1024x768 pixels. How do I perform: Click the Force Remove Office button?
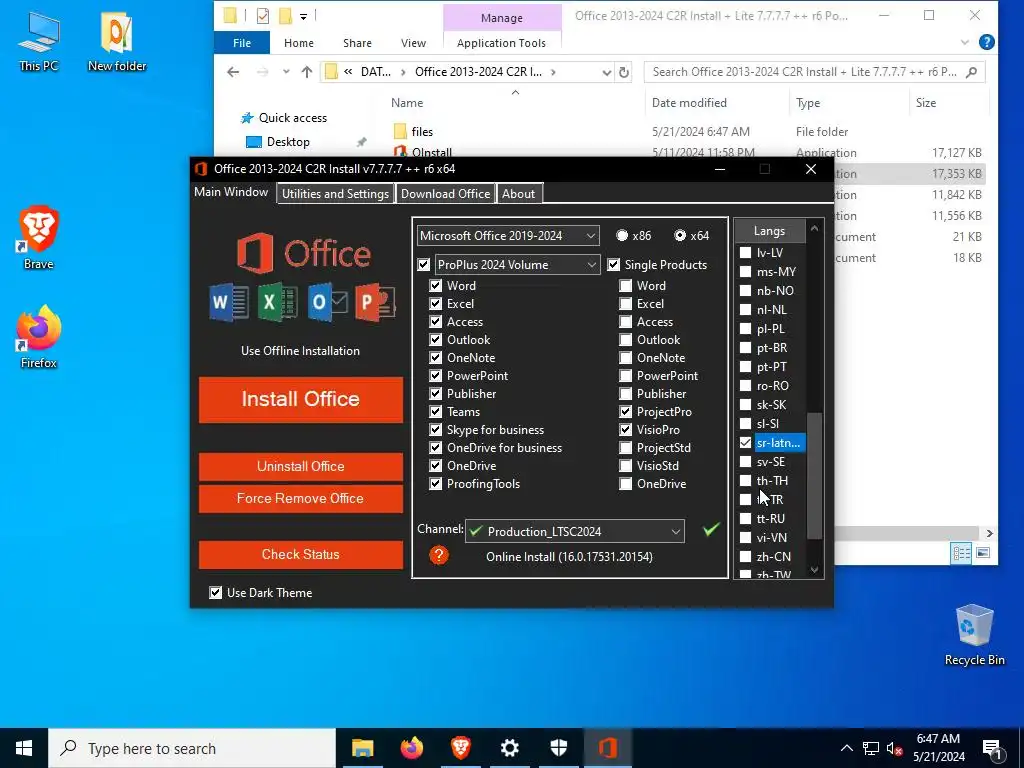[300, 498]
